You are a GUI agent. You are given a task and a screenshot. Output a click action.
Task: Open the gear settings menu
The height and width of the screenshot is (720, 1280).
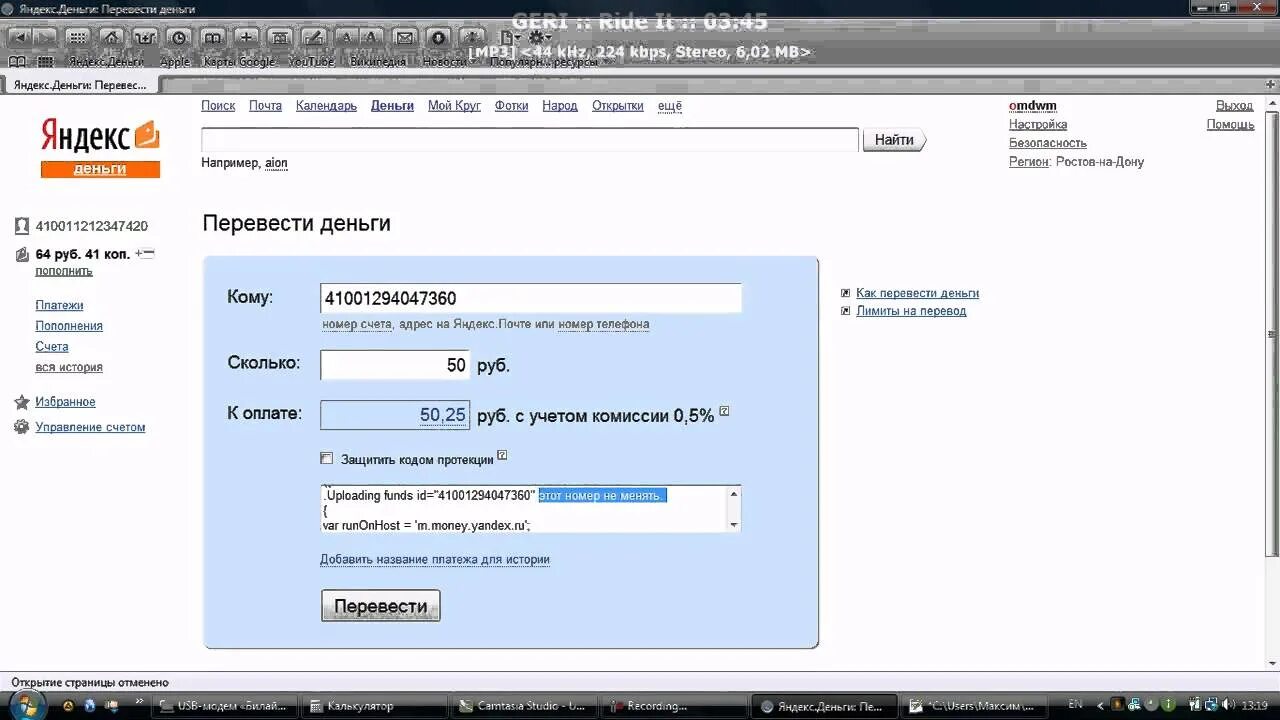click(538, 37)
